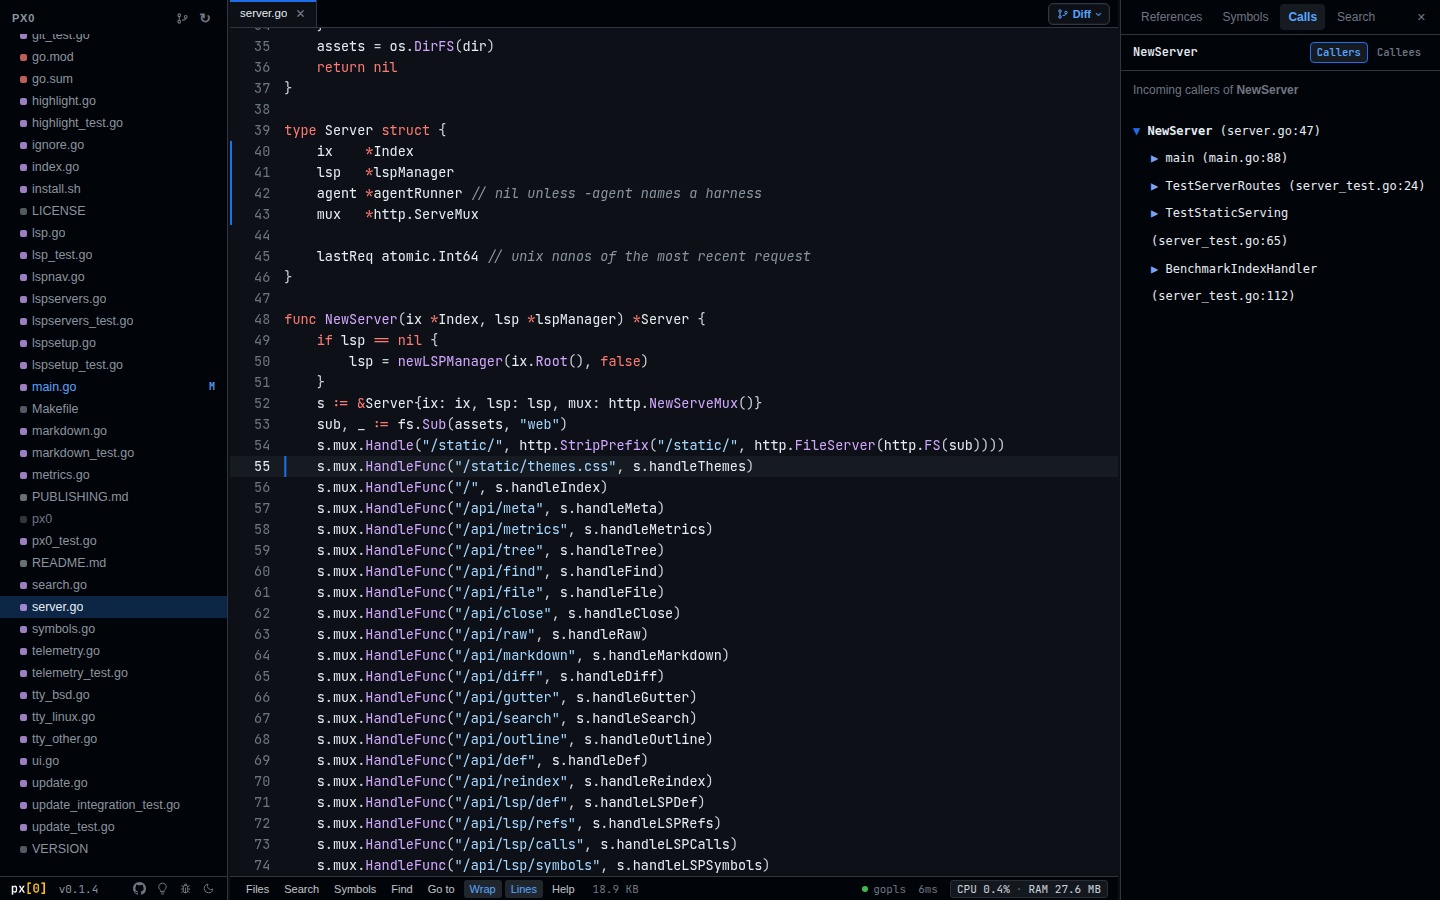Image resolution: width=1440 pixels, height=900 pixels.
Task: Open the Search panel tab
Action: pos(1356,17)
